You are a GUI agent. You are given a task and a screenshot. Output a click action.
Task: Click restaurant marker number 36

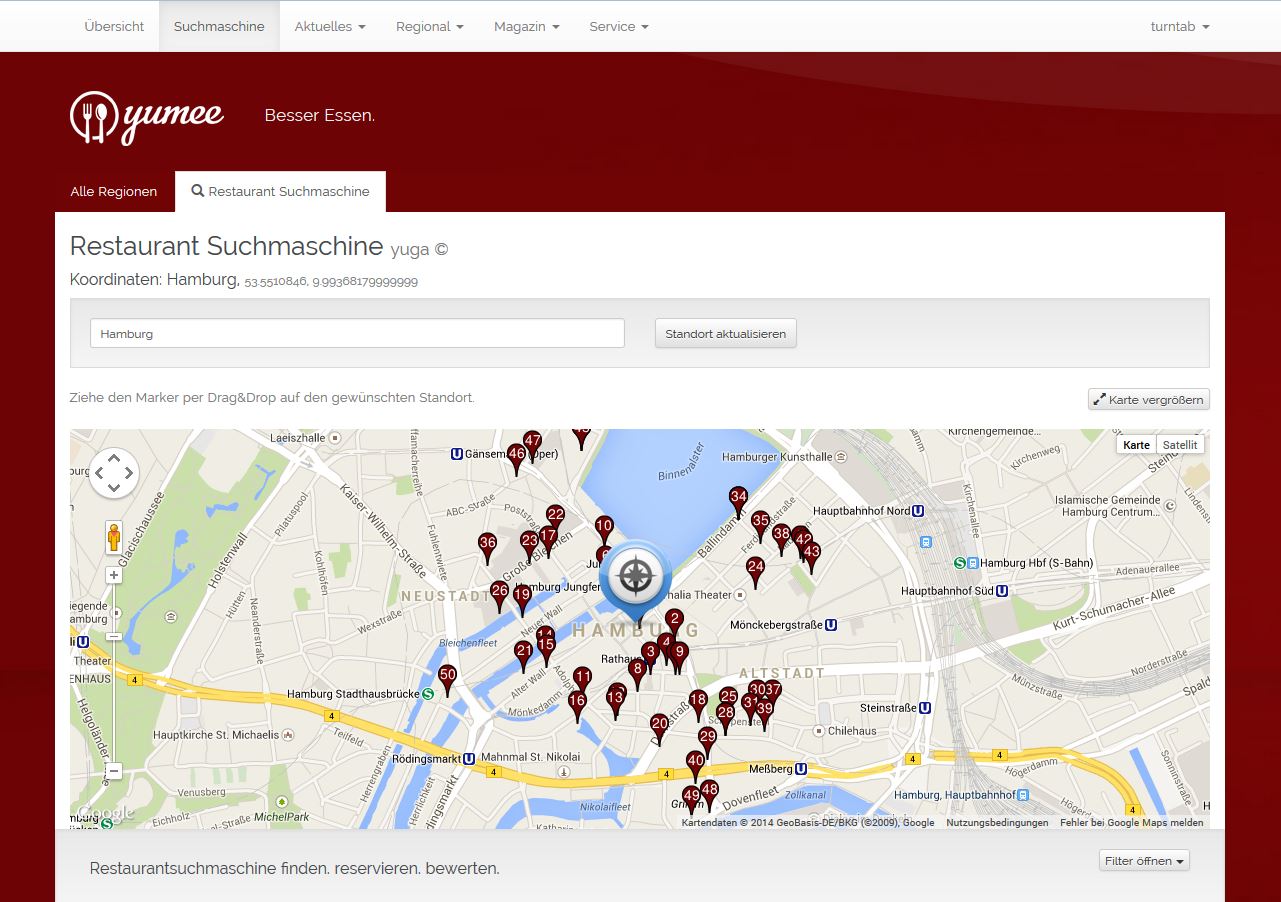pyautogui.click(x=487, y=549)
